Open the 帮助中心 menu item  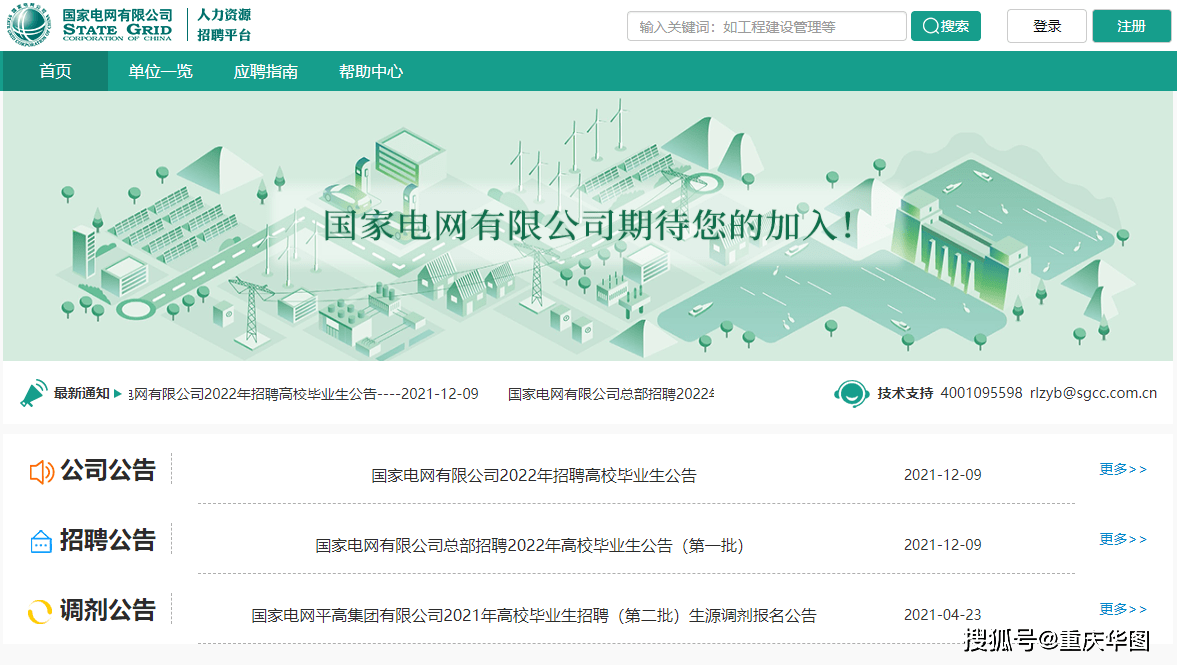pyautogui.click(x=371, y=71)
